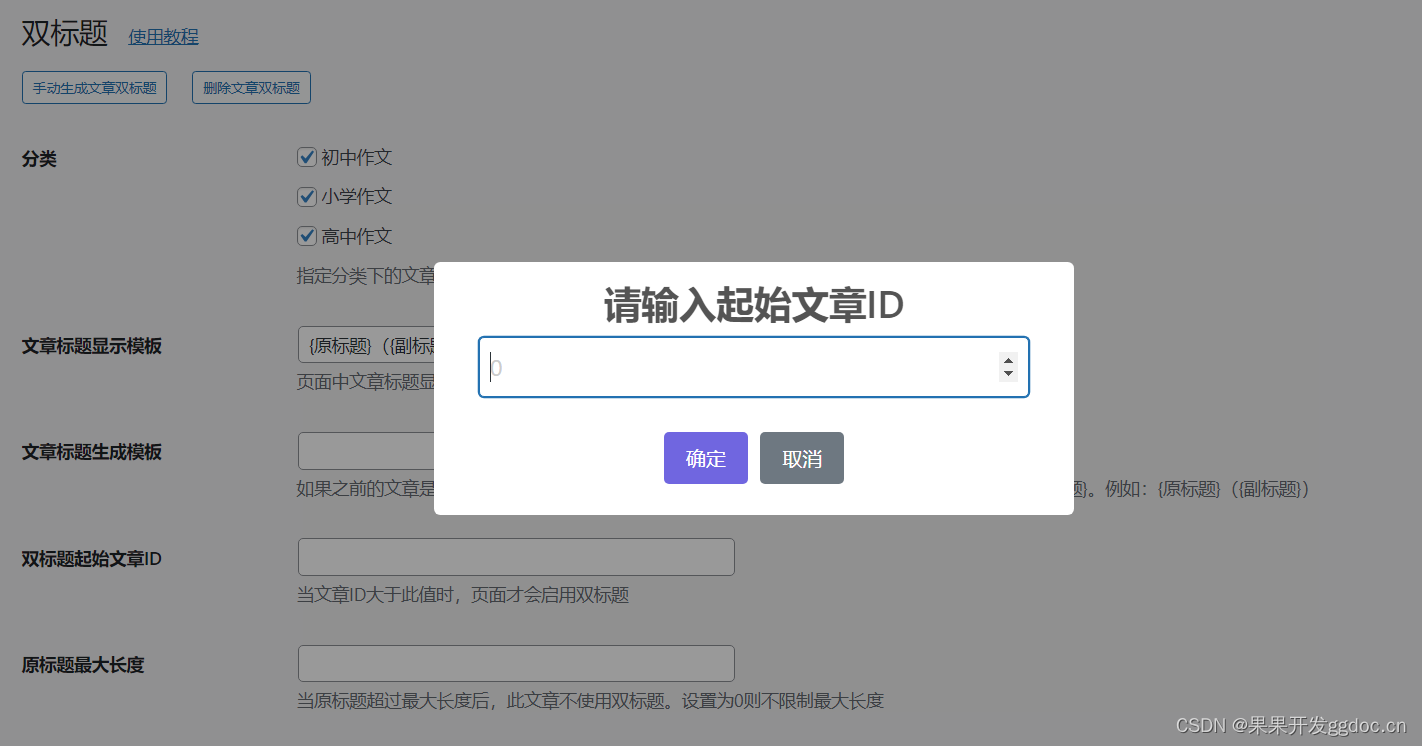
Task: Focus the 文章标题显示模板 input
Action: tap(366, 345)
